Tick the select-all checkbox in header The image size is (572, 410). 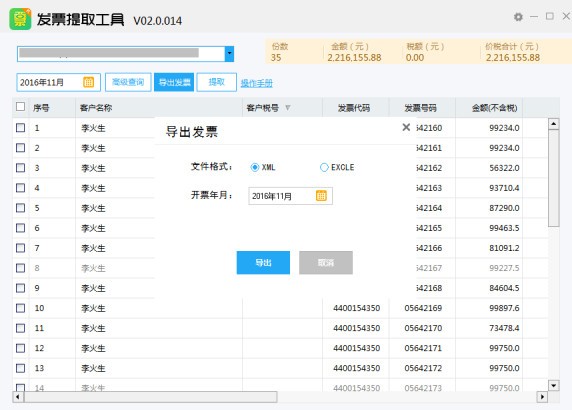pyautogui.click(x=20, y=107)
